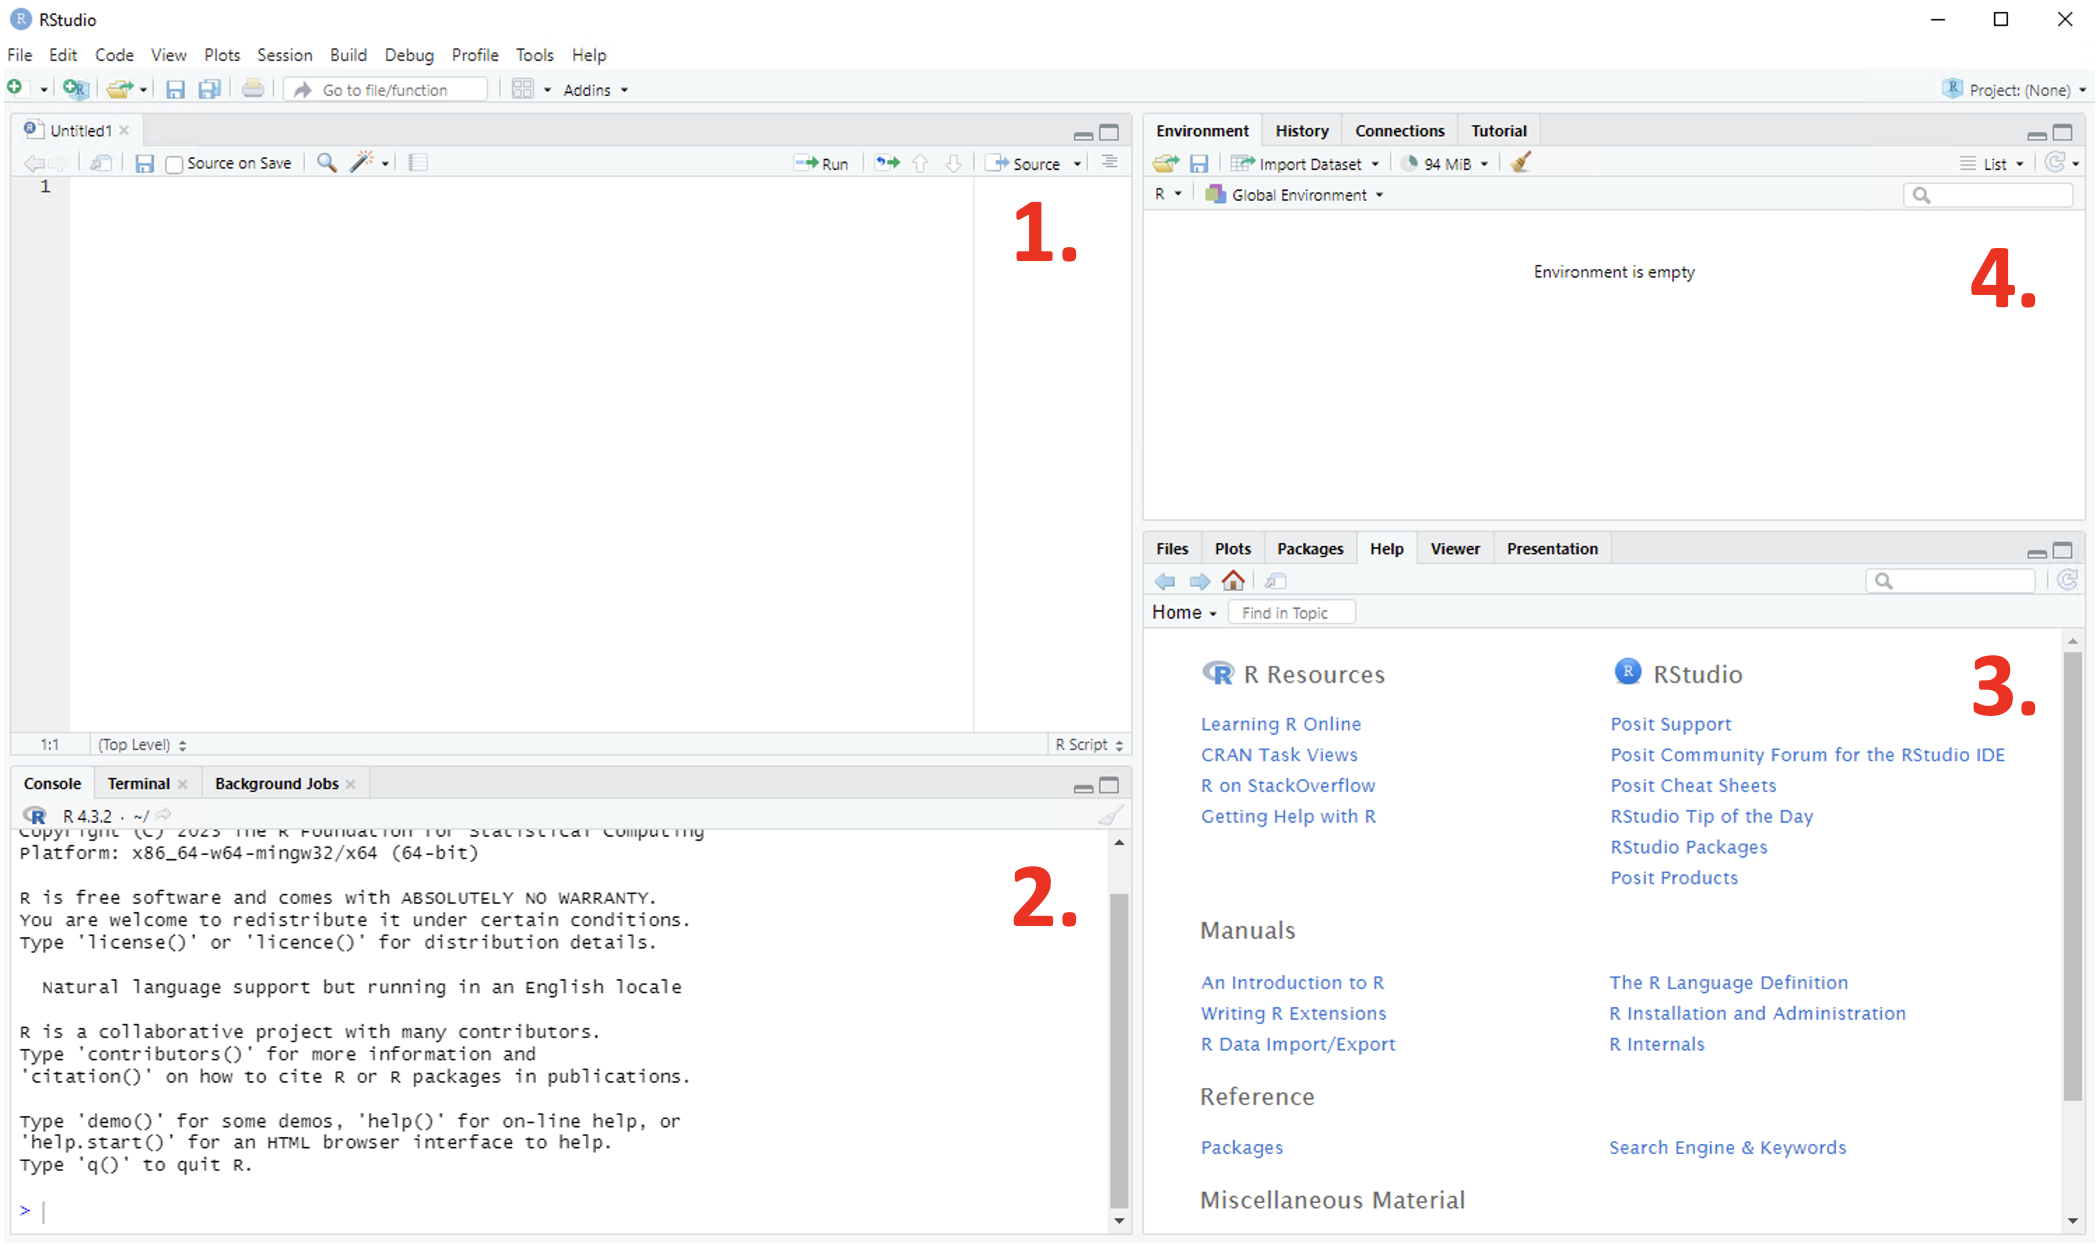The height and width of the screenshot is (1244, 2096).
Task: Switch to the History tab
Action: tap(1301, 131)
